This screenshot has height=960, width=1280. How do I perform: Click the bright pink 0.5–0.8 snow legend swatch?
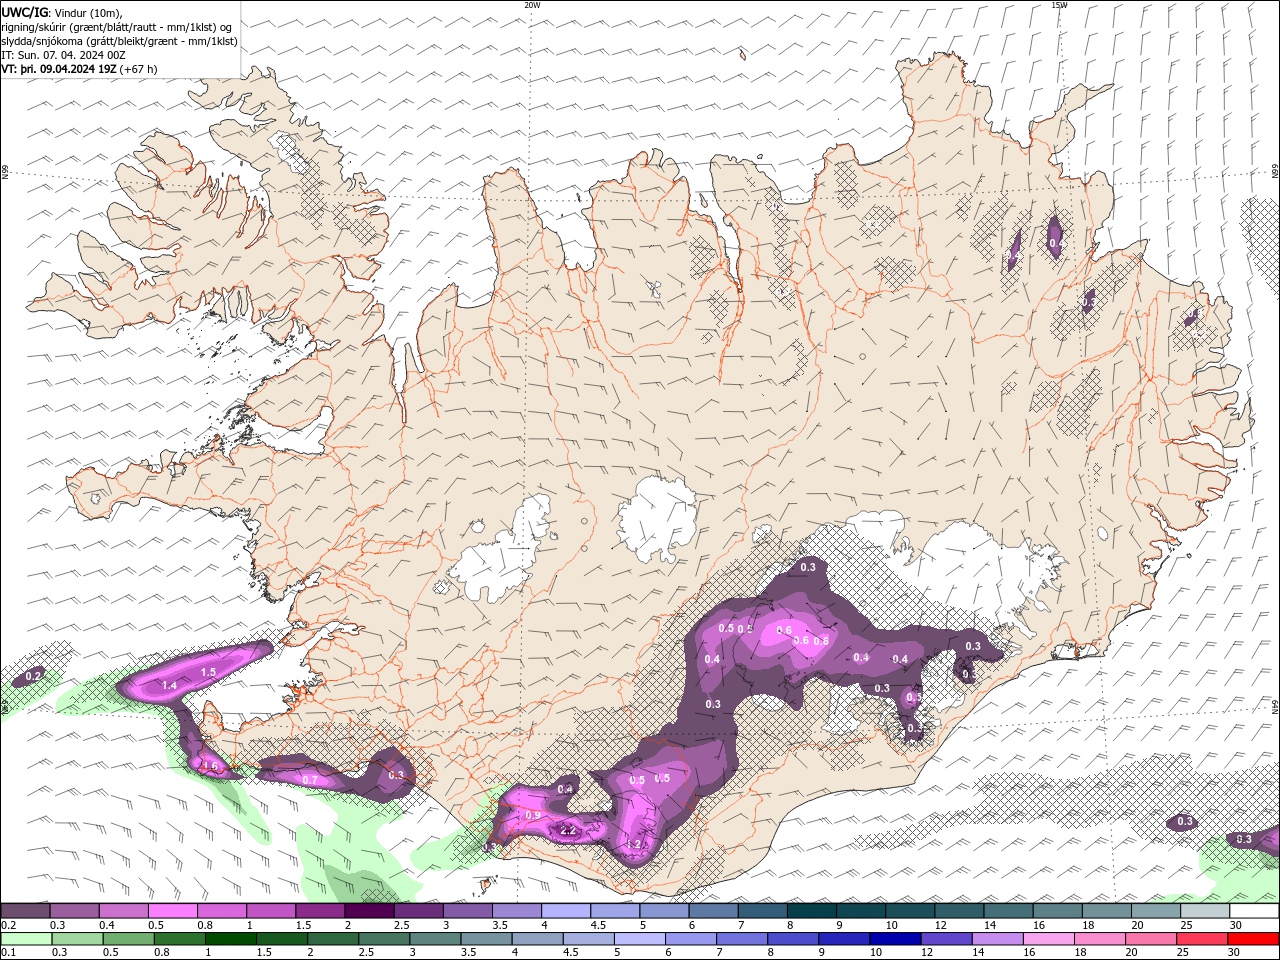click(x=172, y=911)
